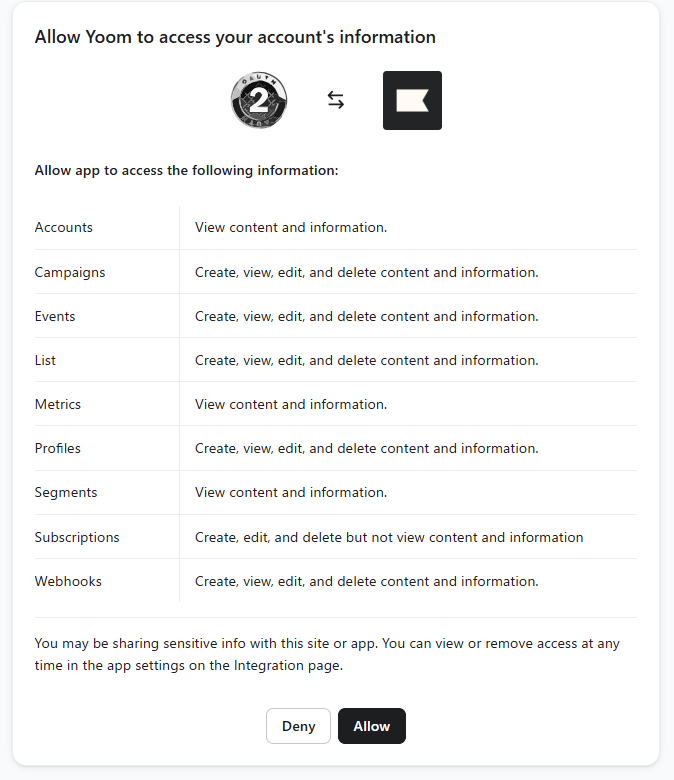The height and width of the screenshot is (780, 674).
Task: Click the Webhooks permission label
Action: [x=68, y=582]
